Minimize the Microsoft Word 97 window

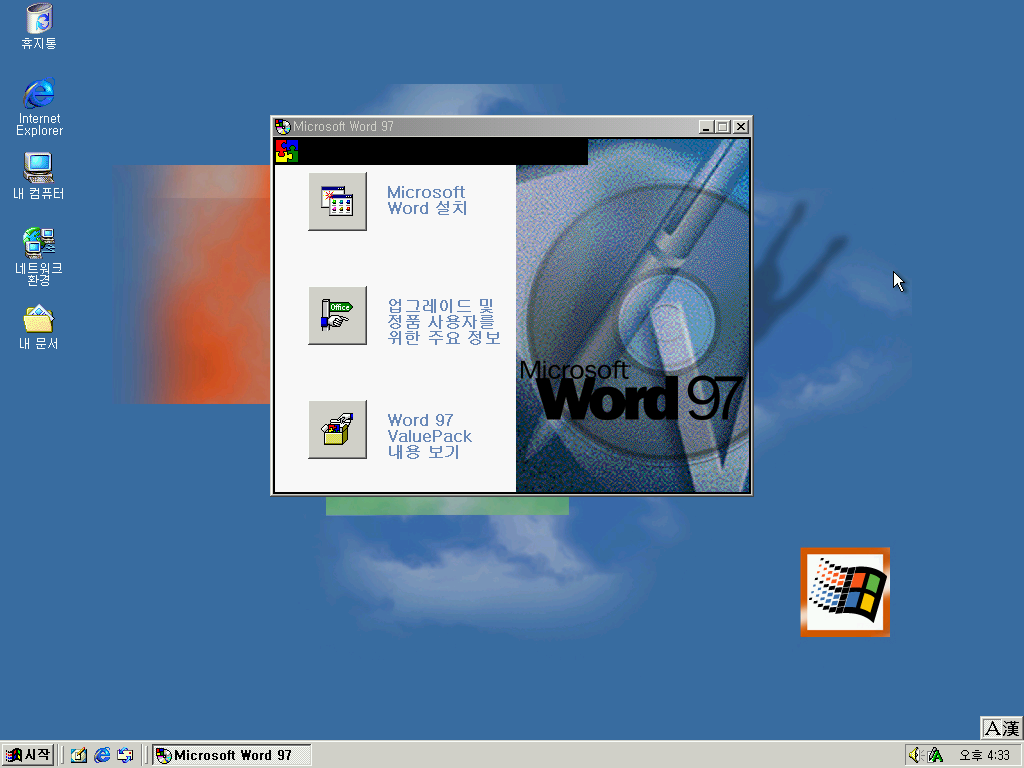click(705, 127)
